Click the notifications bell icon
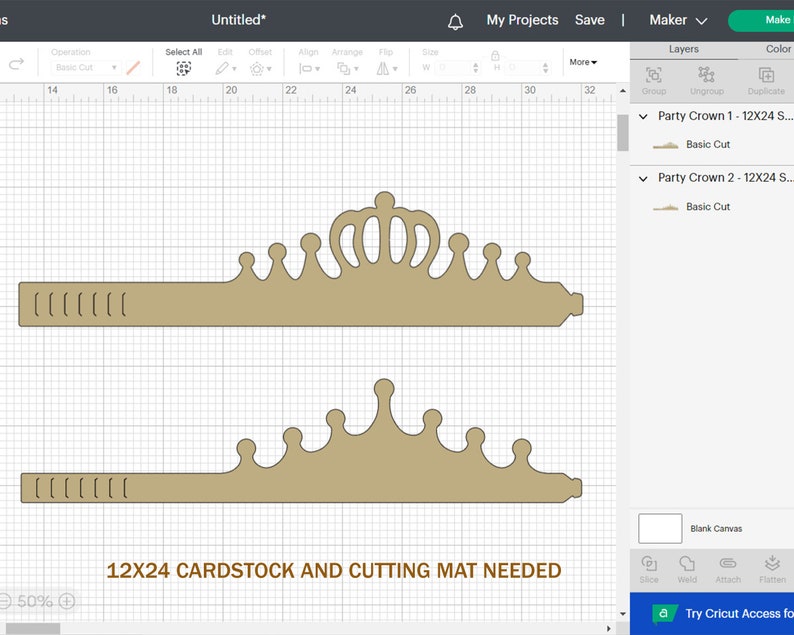 point(455,21)
